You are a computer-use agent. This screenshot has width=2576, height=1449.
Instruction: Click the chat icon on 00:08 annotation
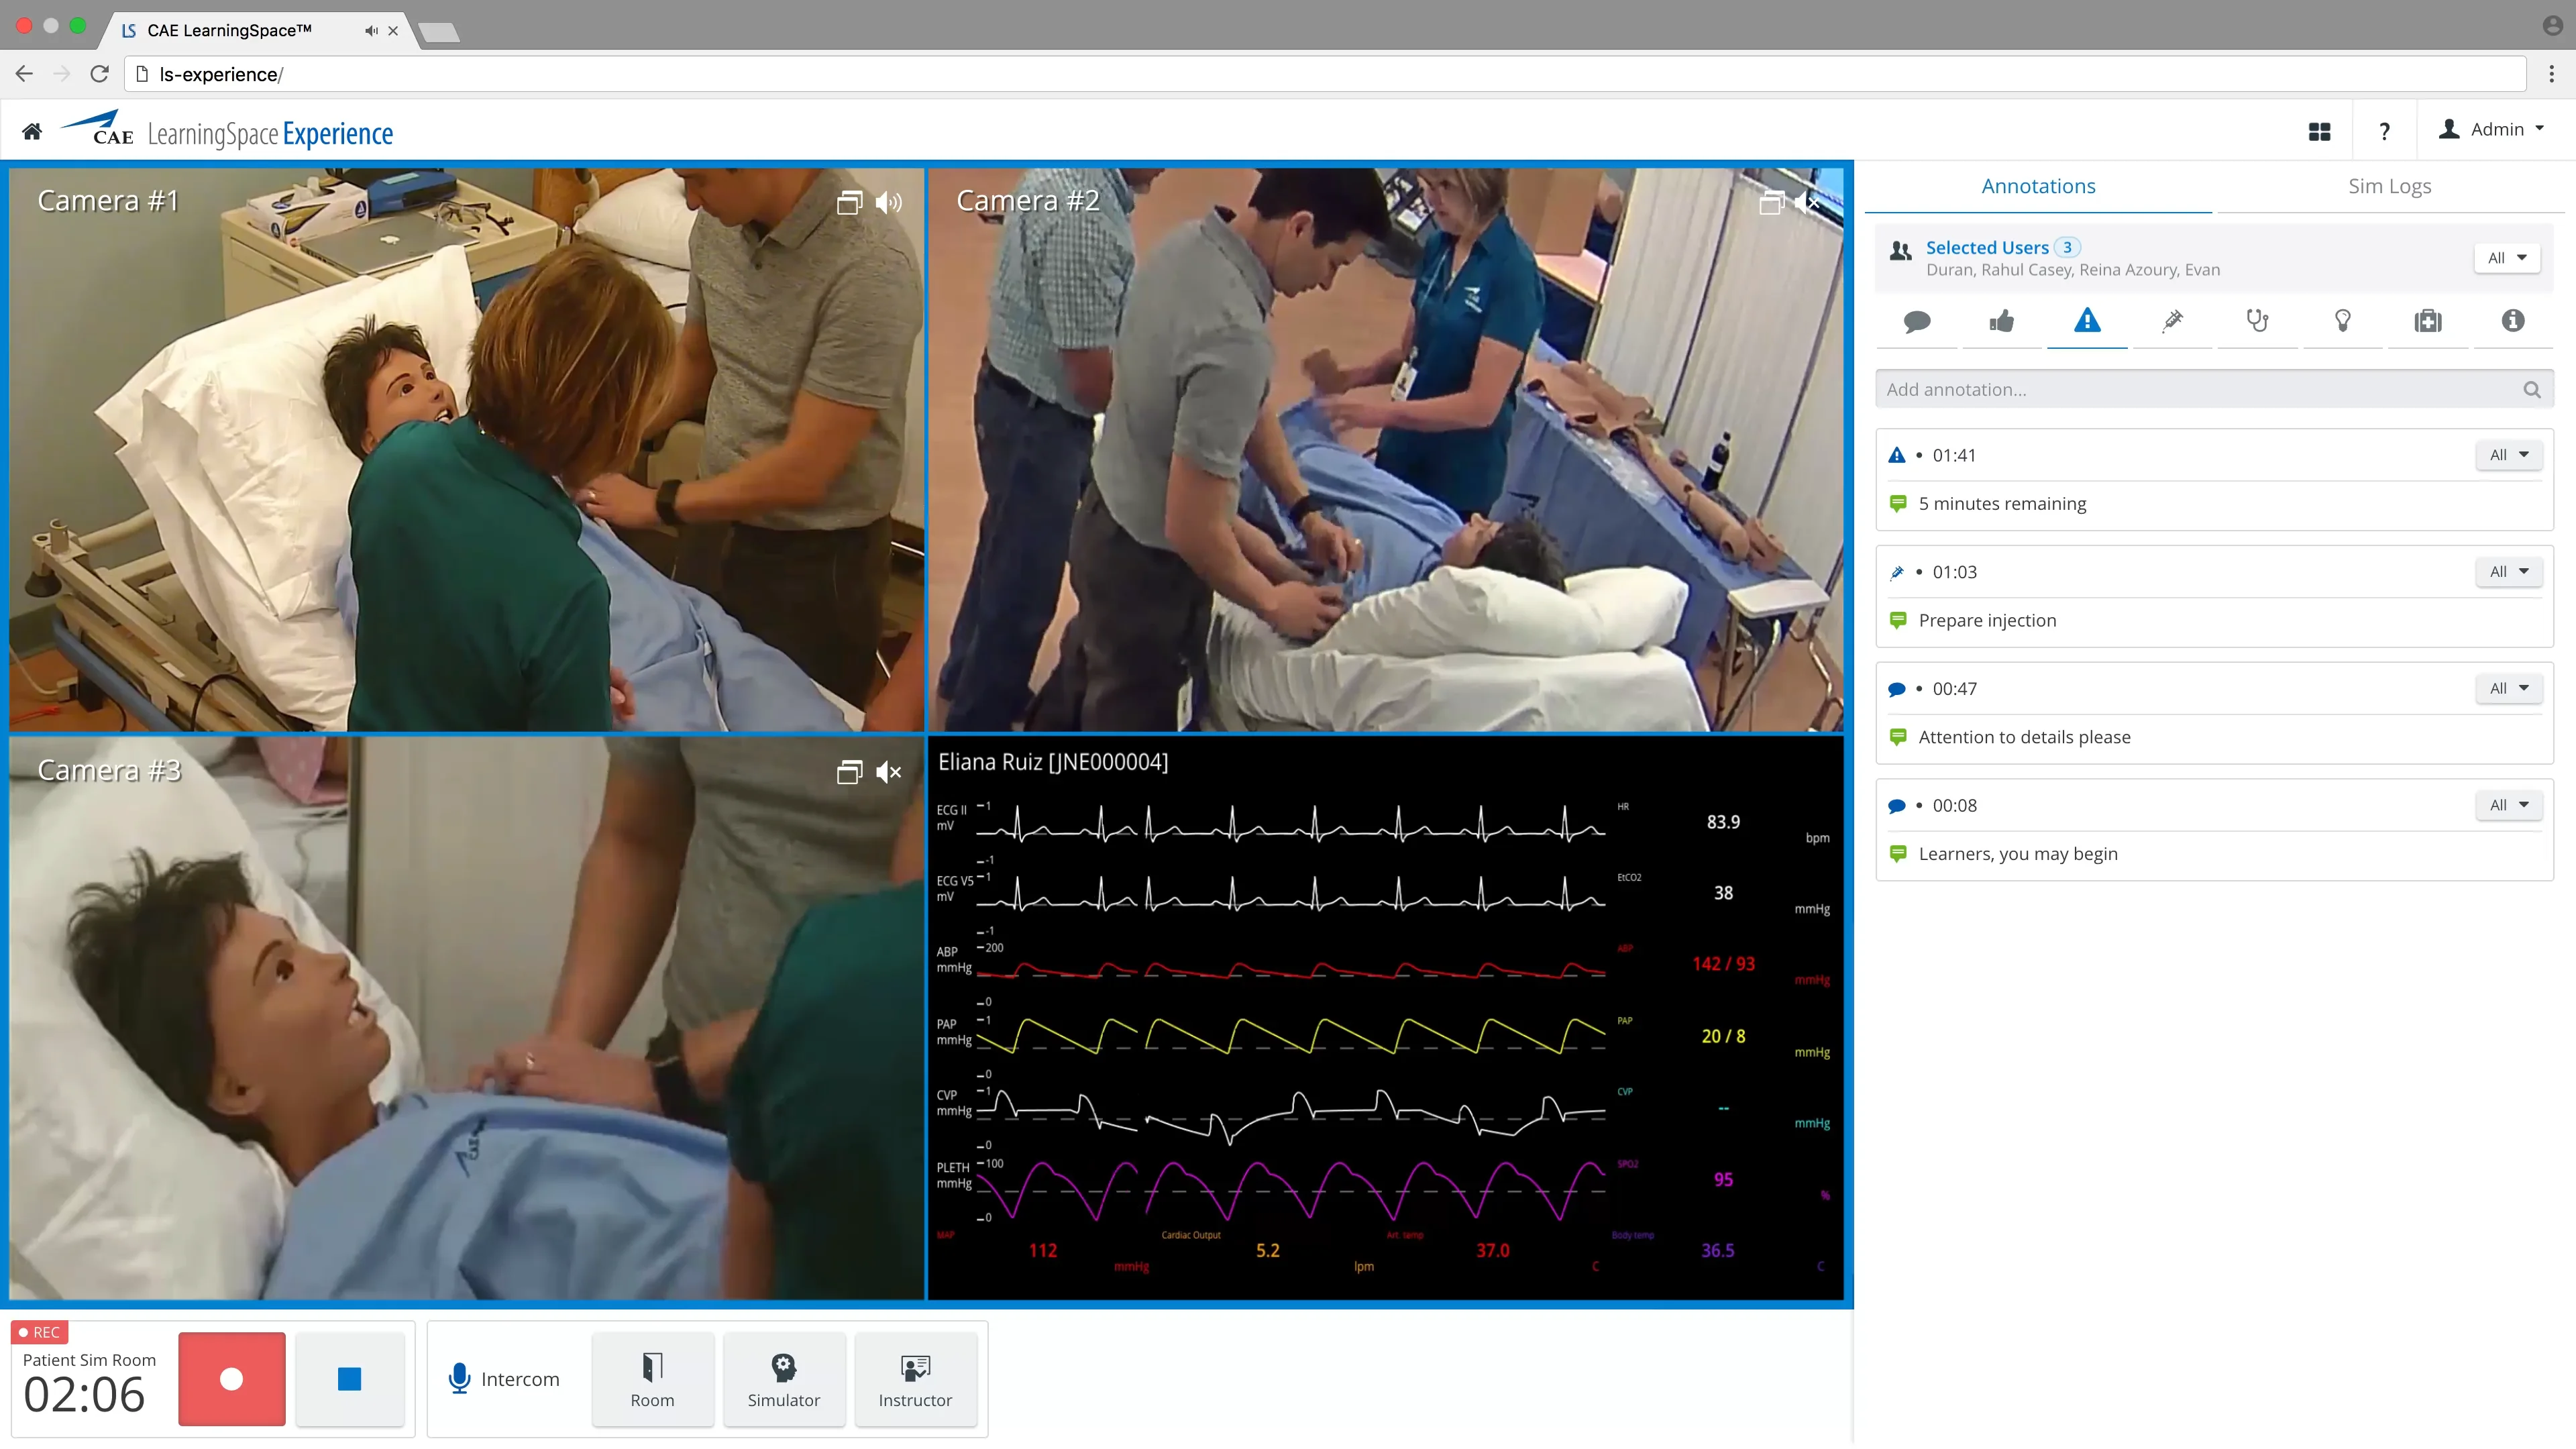click(x=1897, y=806)
